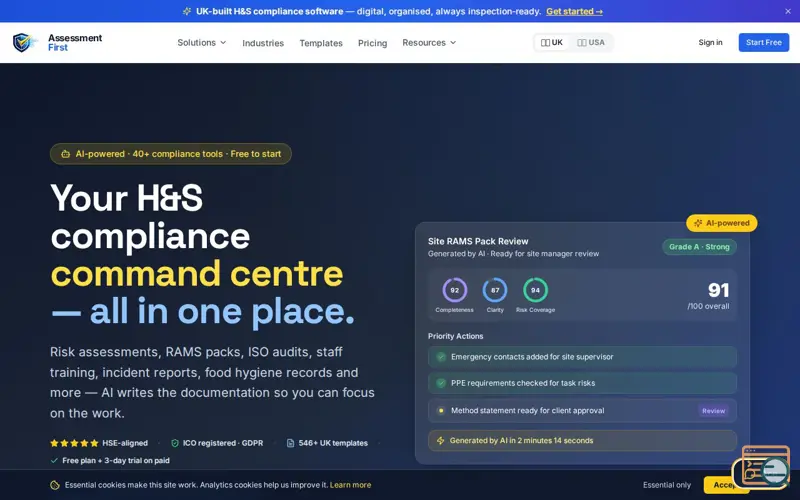Viewport: 800px width, 500px height.
Task: Click the AI-powered yellow badge on card
Action: click(721, 223)
